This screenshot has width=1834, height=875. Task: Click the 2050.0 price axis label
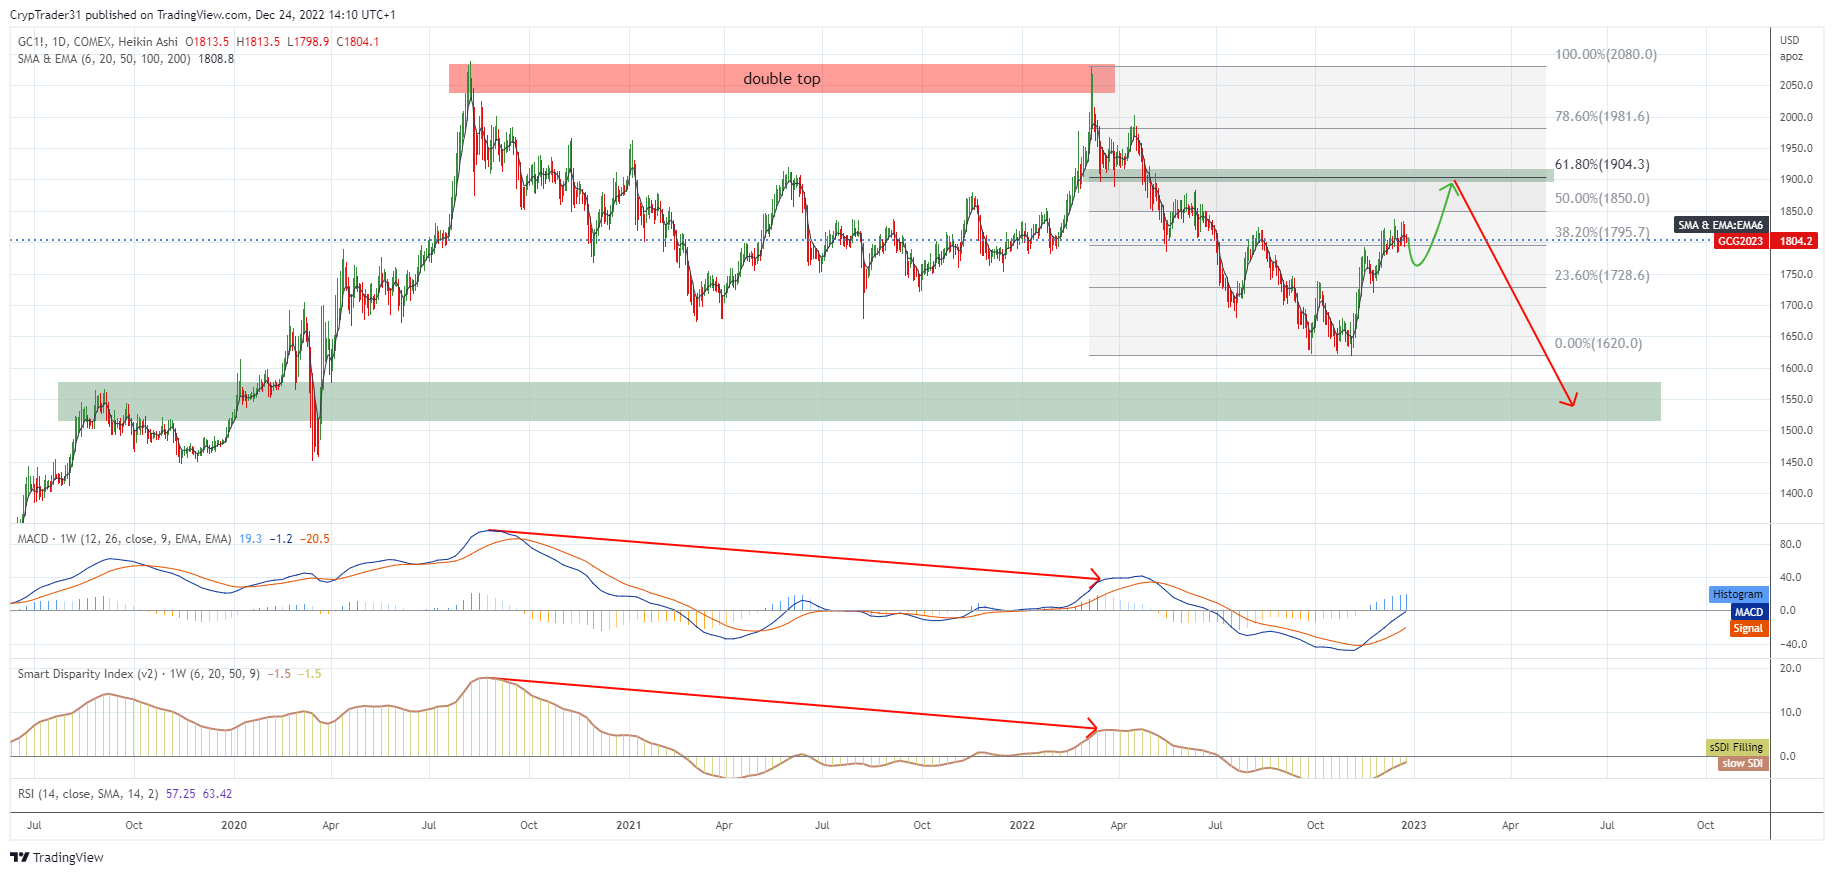tap(1796, 85)
